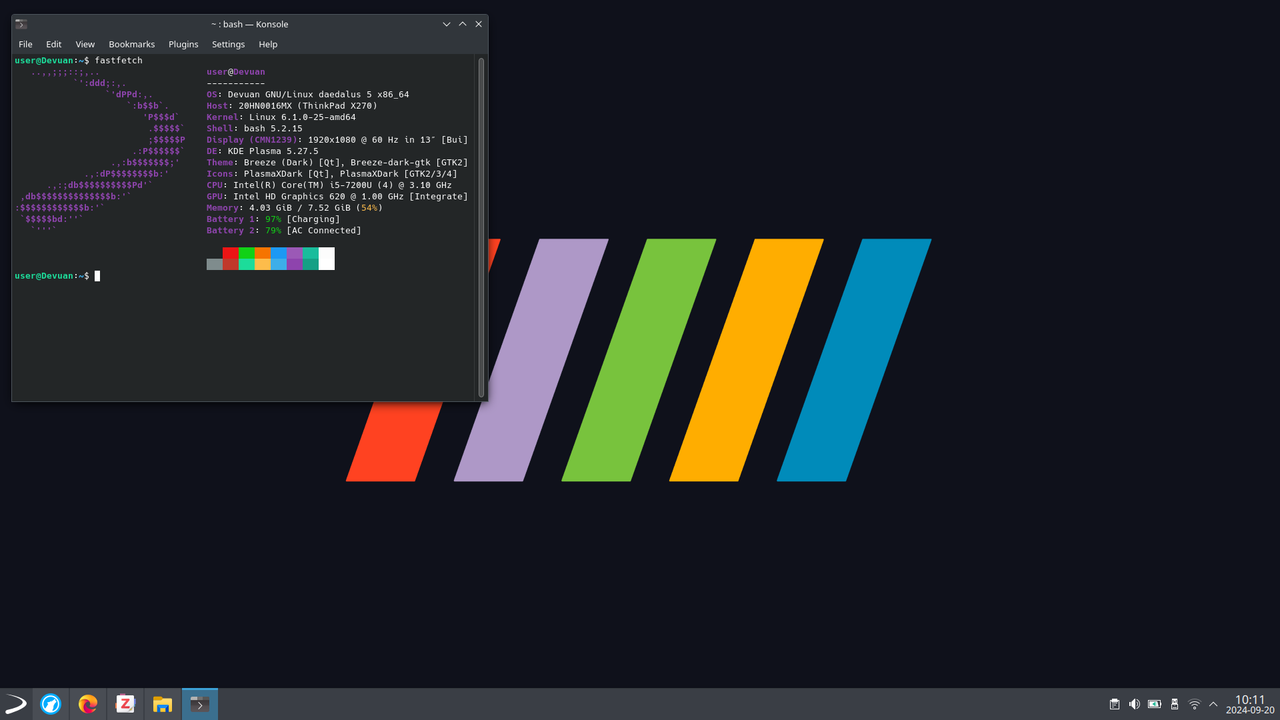Open removable devices tray icon
The height and width of the screenshot is (720, 1280).
[1174, 704]
